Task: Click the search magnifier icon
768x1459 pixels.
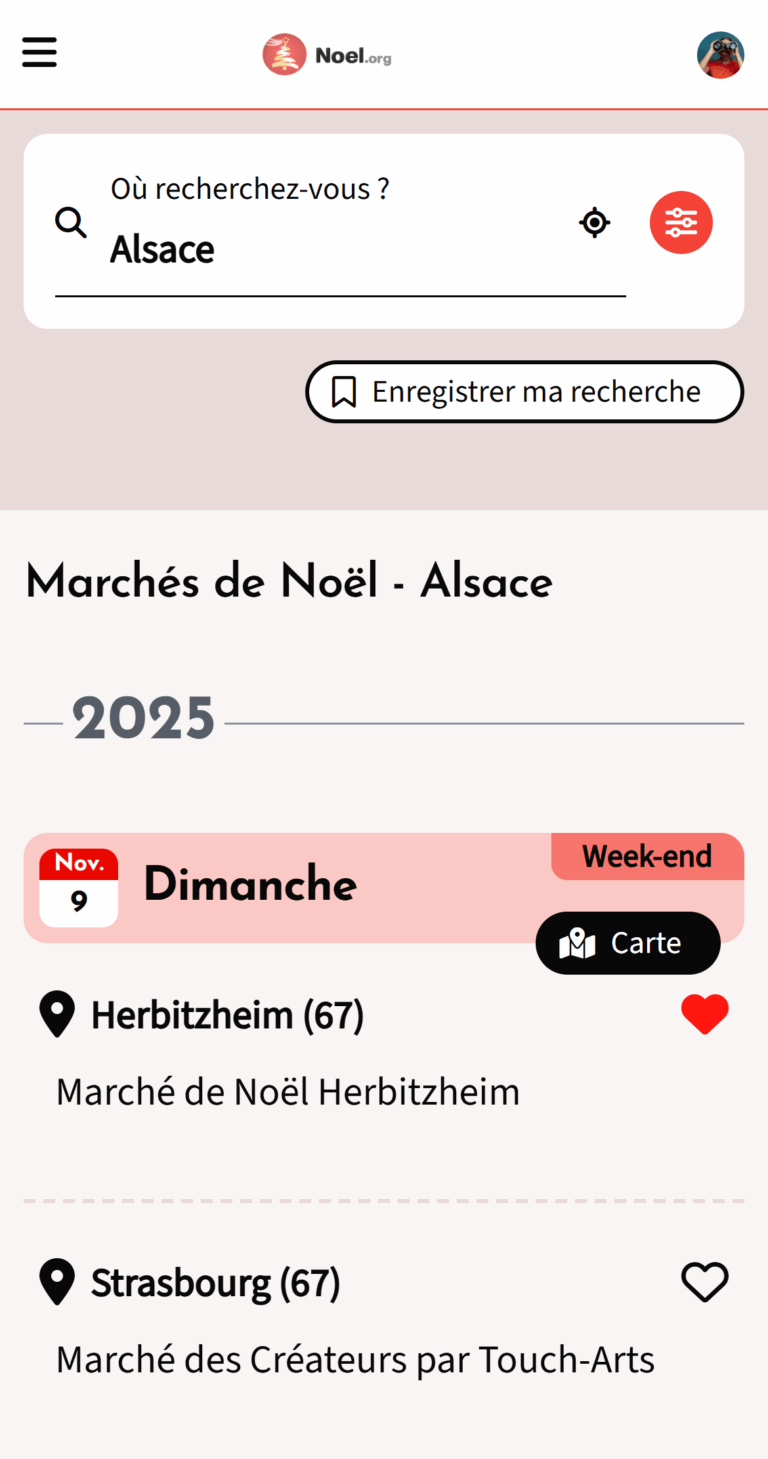Action: (71, 222)
